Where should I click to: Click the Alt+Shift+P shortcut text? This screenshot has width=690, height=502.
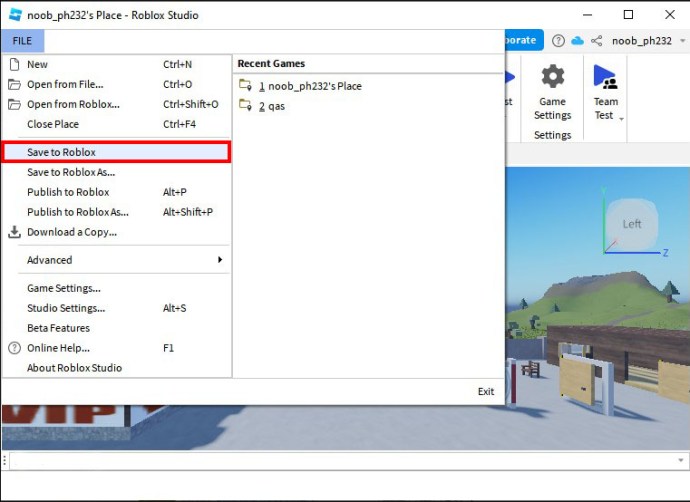click(x=188, y=212)
